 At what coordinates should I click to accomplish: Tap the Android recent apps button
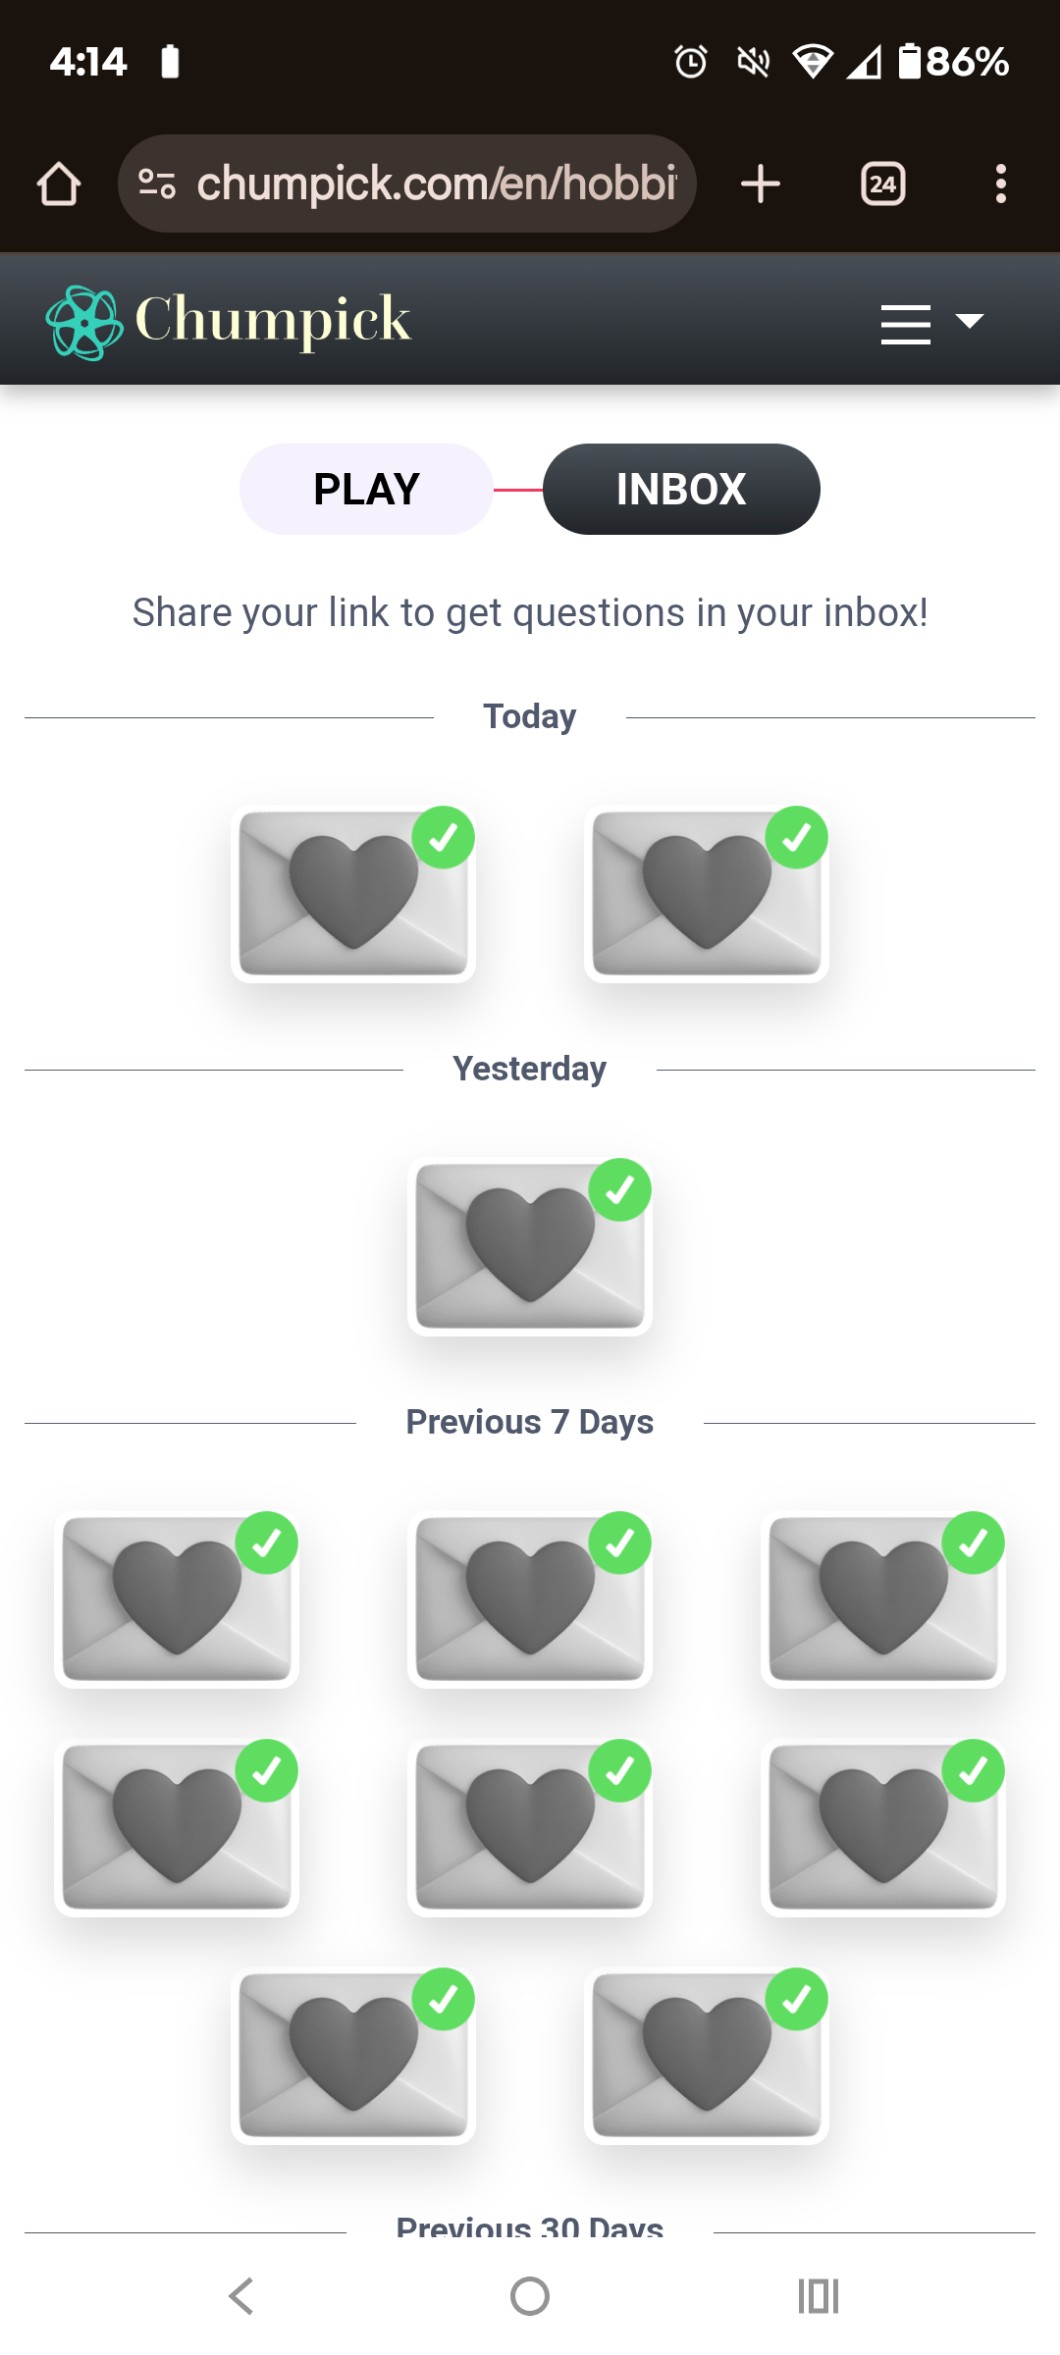818,2296
